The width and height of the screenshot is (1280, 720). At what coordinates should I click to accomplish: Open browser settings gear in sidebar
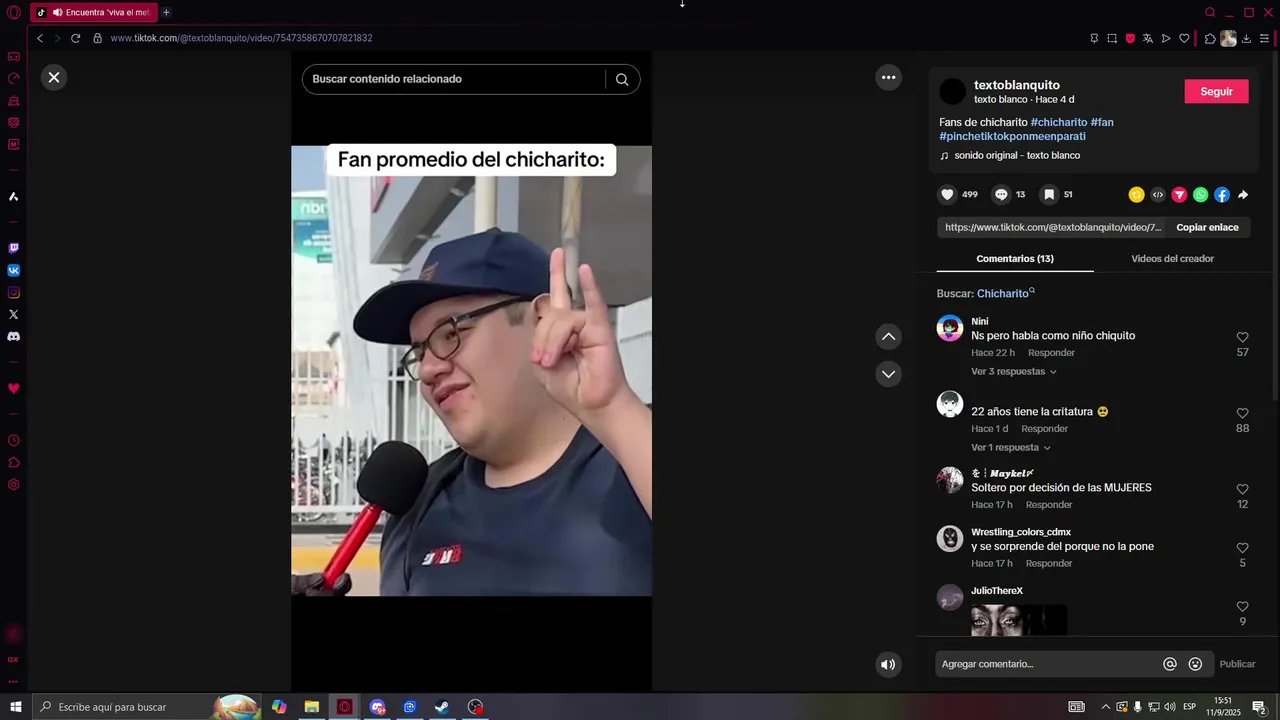click(x=13, y=484)
